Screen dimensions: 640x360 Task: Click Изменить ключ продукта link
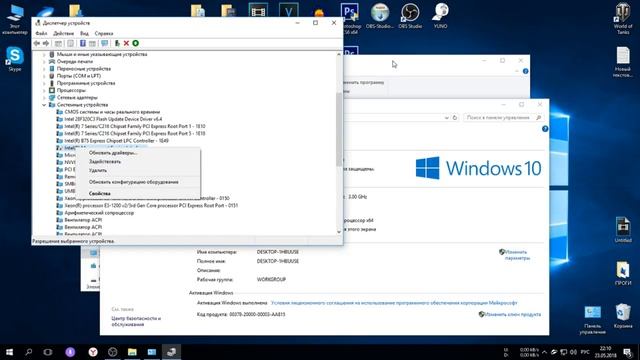pos(513,315)
